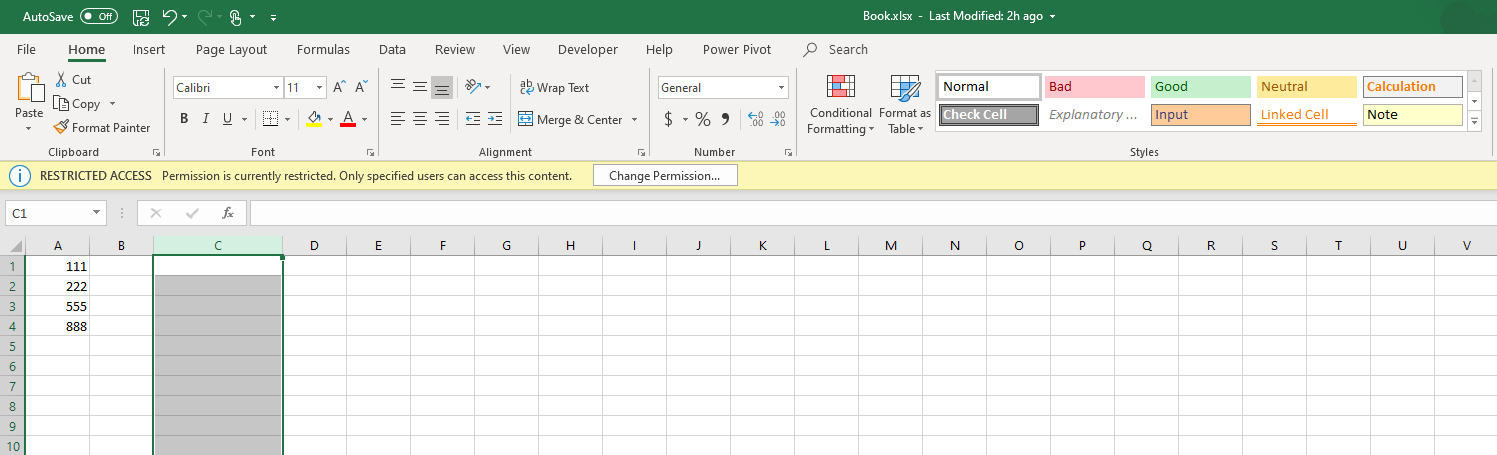Open the Power Pivot tab
Viewport: 1497px width, 455px height.
[x=736, y=49]
